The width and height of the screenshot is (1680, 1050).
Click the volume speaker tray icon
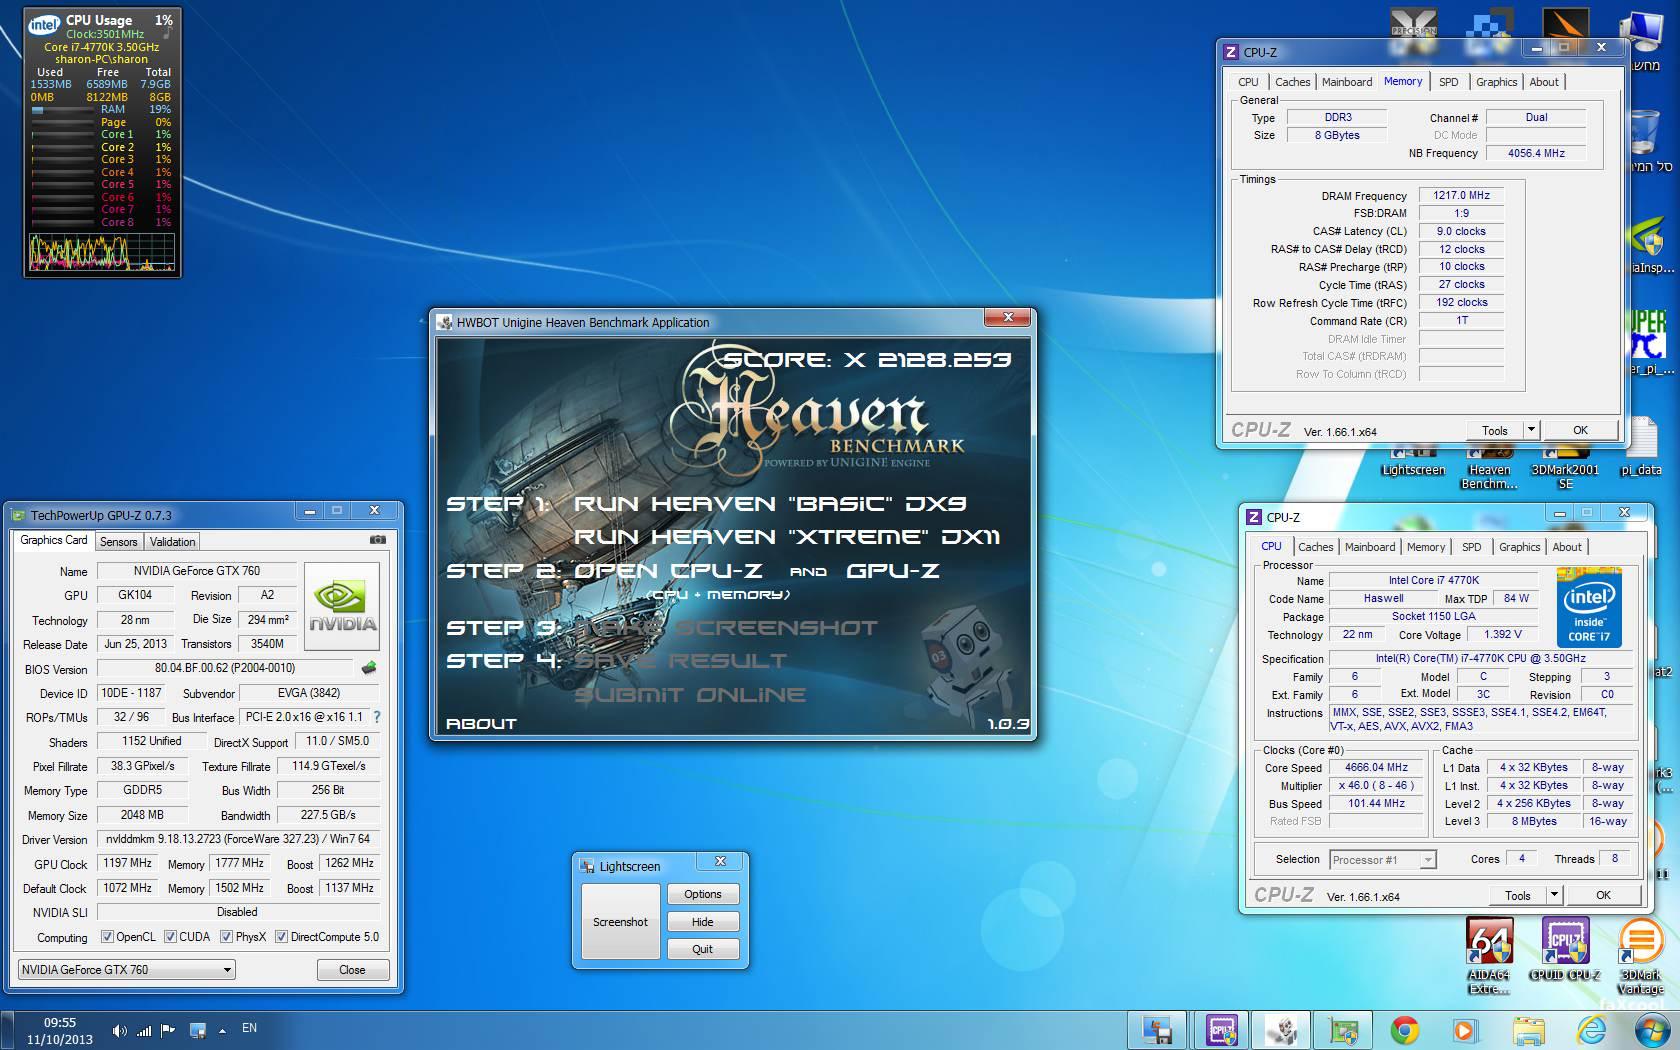[x=120, y=1030]
